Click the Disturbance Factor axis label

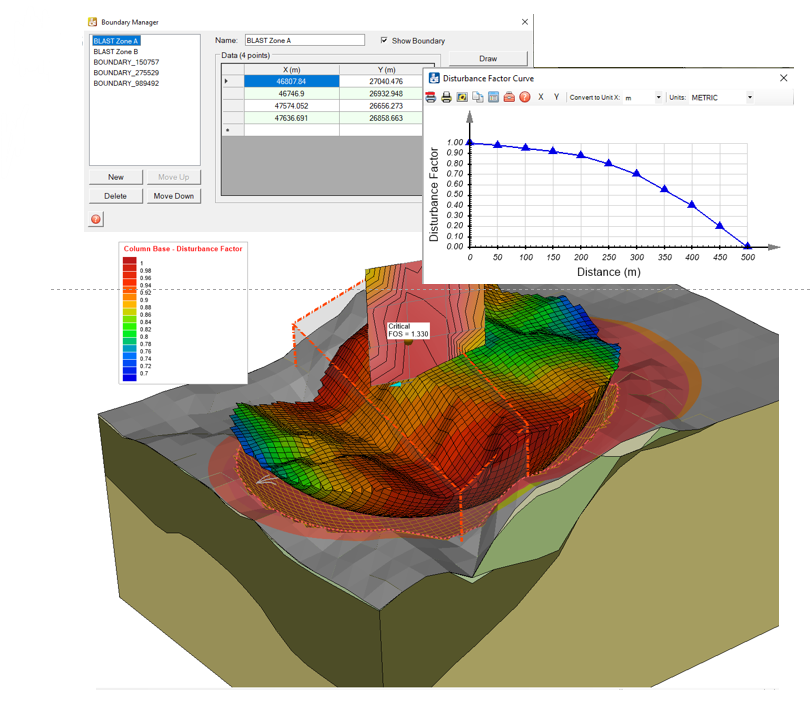(x=434, y=194)
